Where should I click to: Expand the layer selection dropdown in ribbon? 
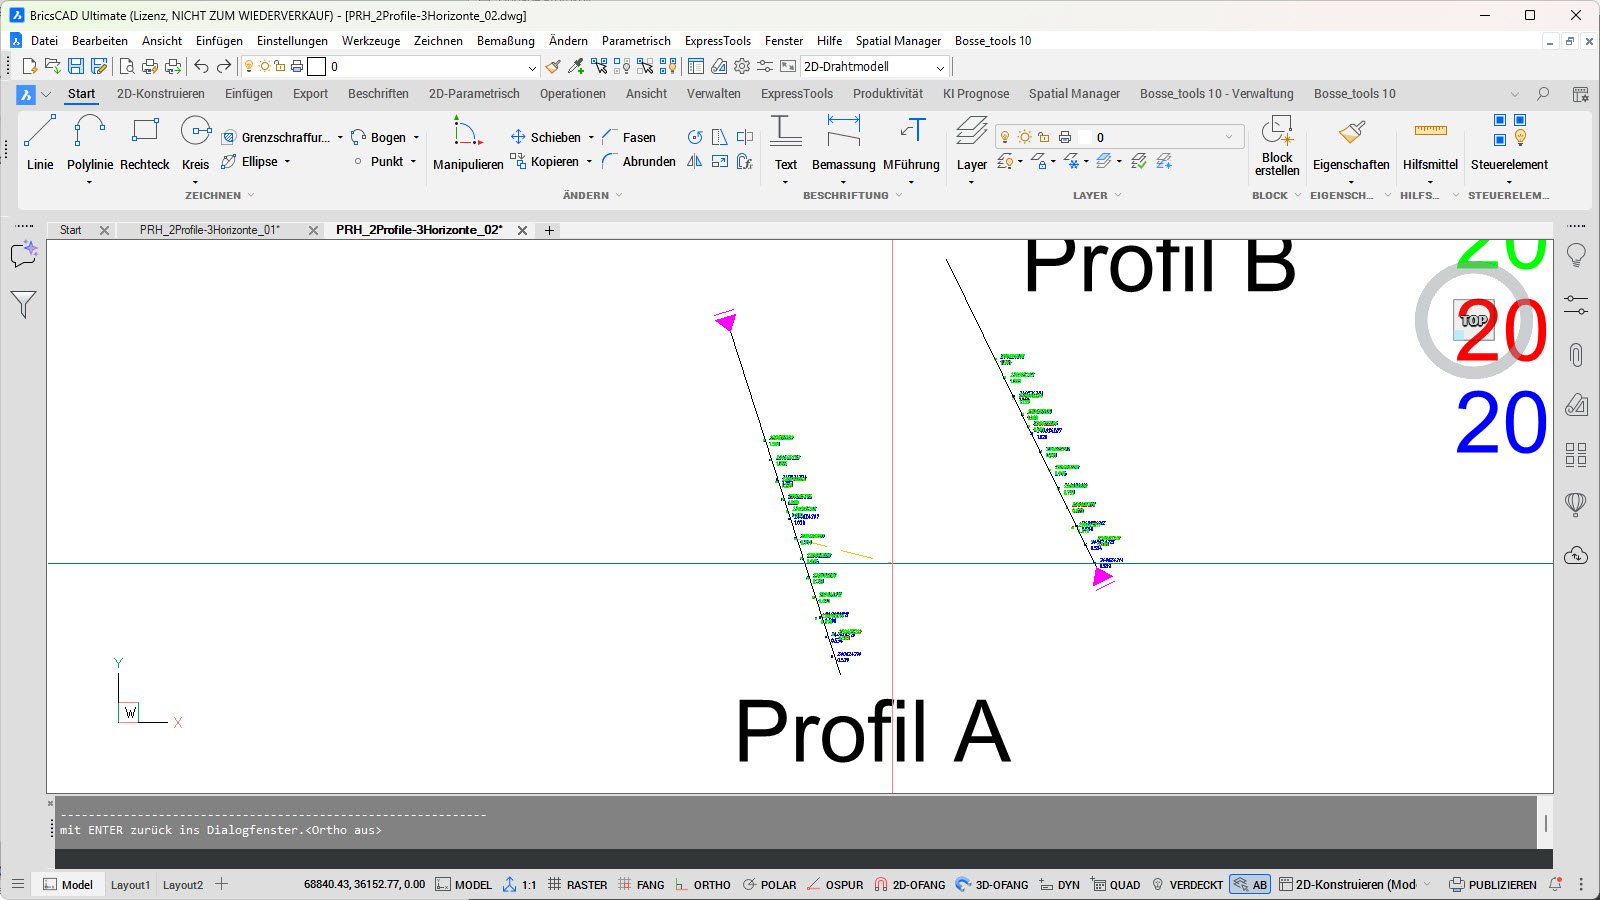(x=1229, y=137)
